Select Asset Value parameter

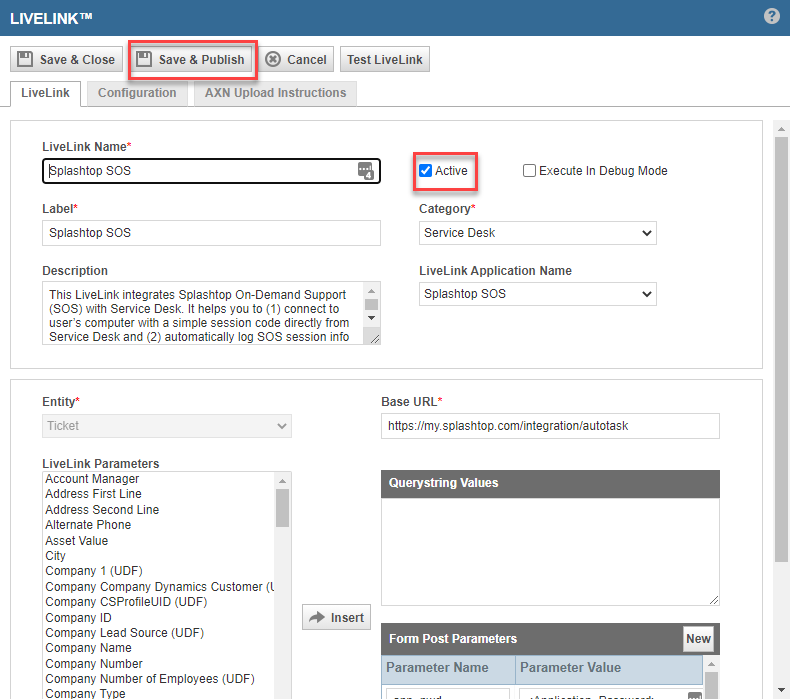(77, 541)
